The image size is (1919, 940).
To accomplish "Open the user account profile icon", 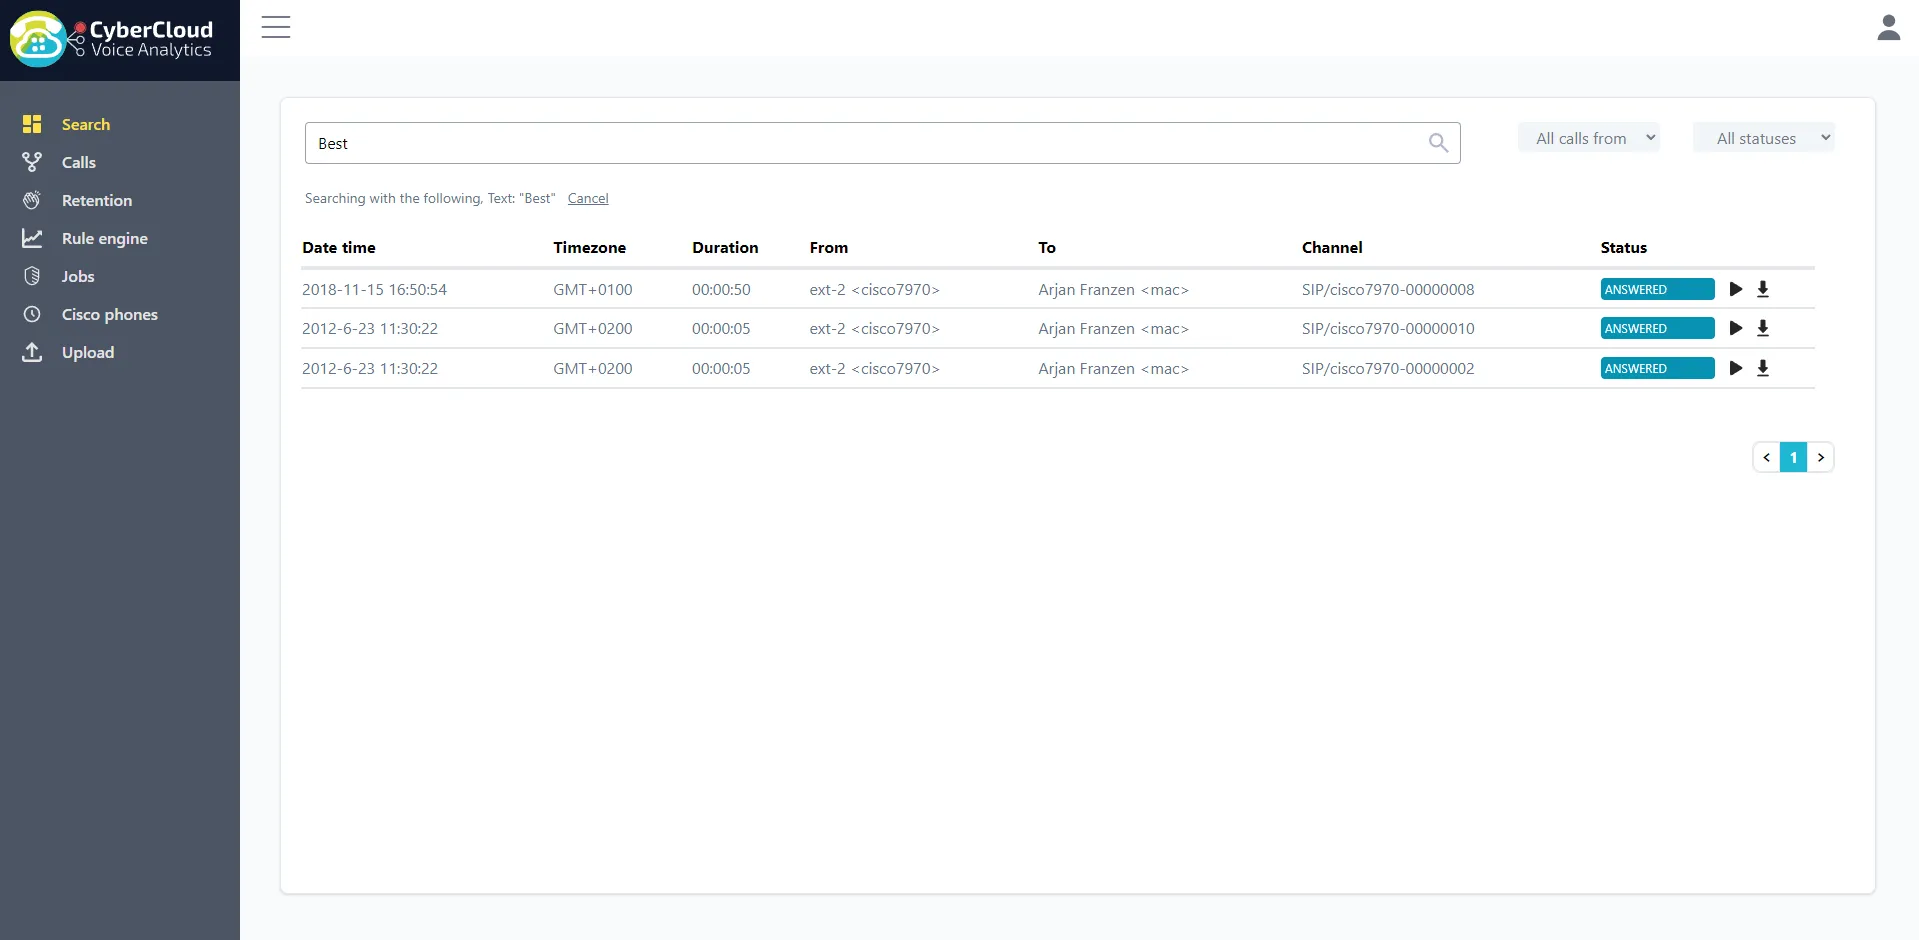I will pyautogui.click(x=1888, y=27).
